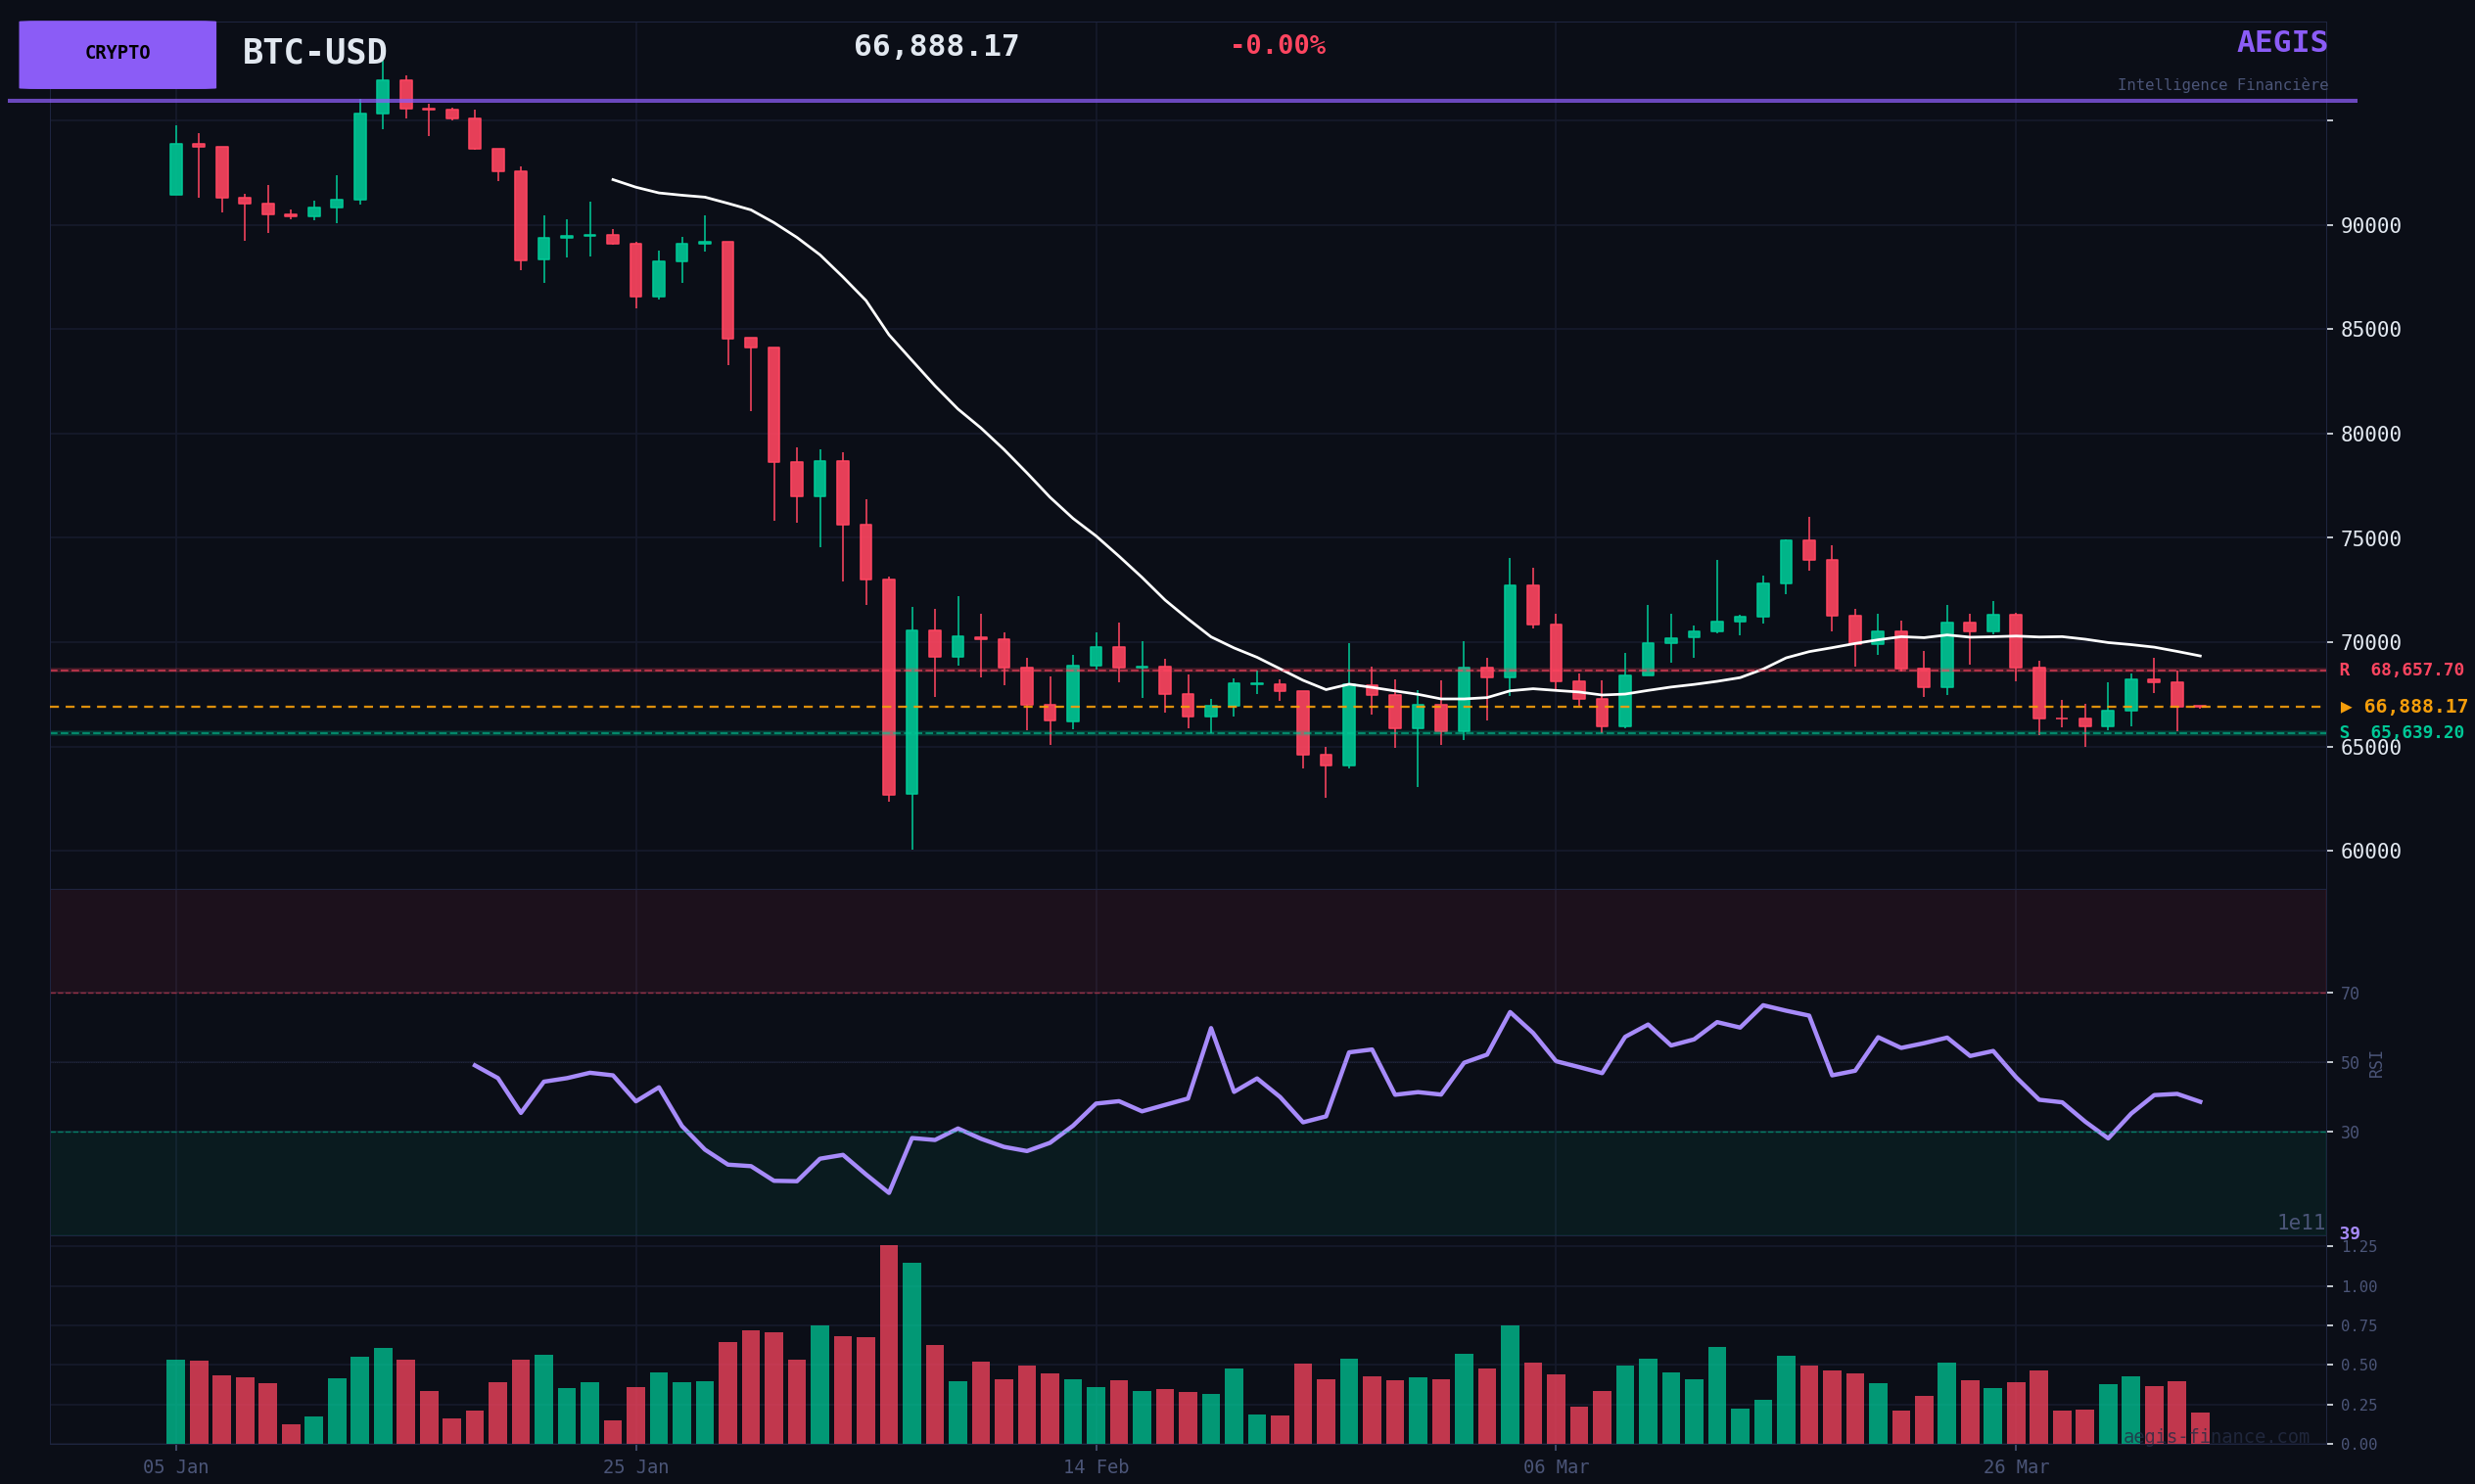Click the S 65,639.20 support label
Viewport: 2475px width, 1484px height.
2400,733
